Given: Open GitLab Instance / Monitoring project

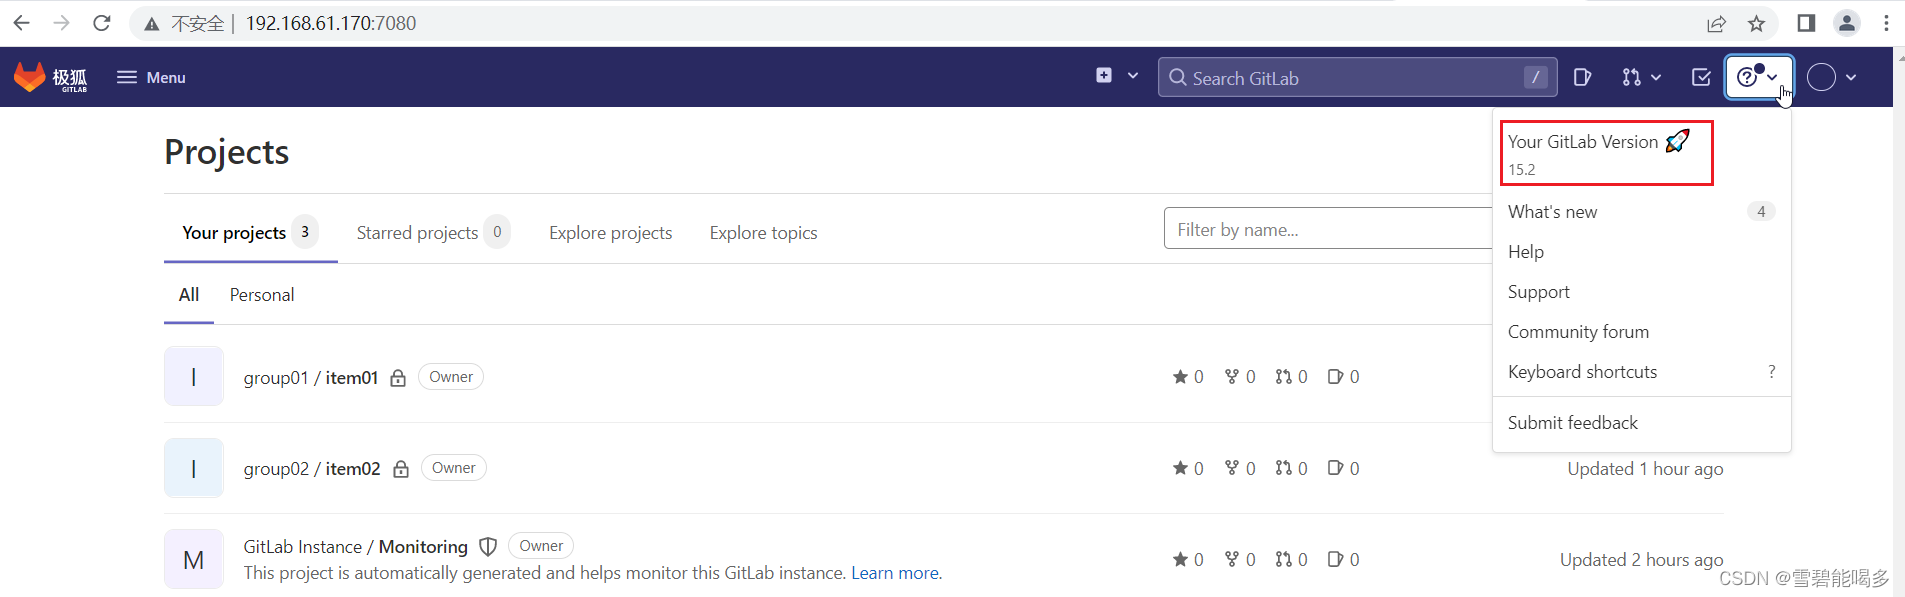Looking at the screenshot, I should coord(355,547).
